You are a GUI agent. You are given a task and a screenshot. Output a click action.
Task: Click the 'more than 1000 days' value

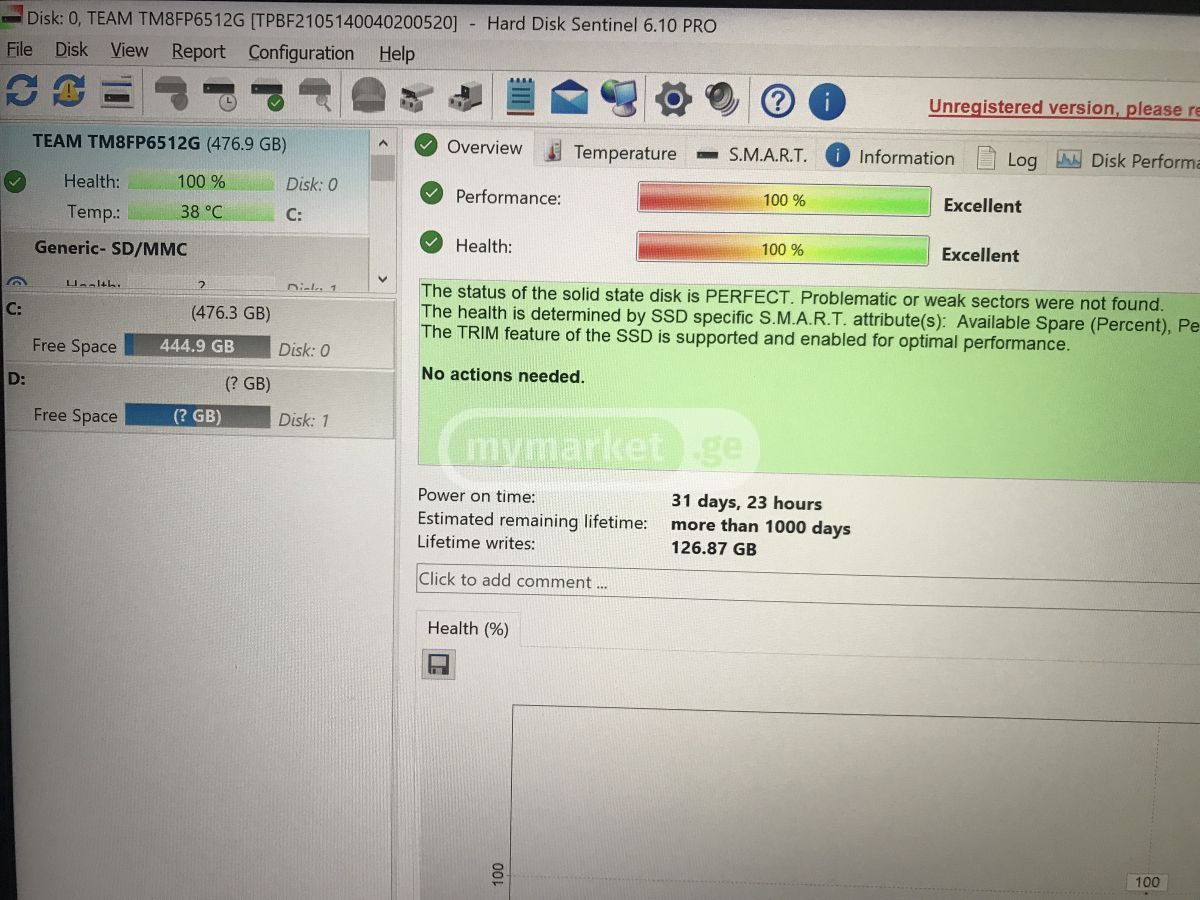click(x=760, y=526)
